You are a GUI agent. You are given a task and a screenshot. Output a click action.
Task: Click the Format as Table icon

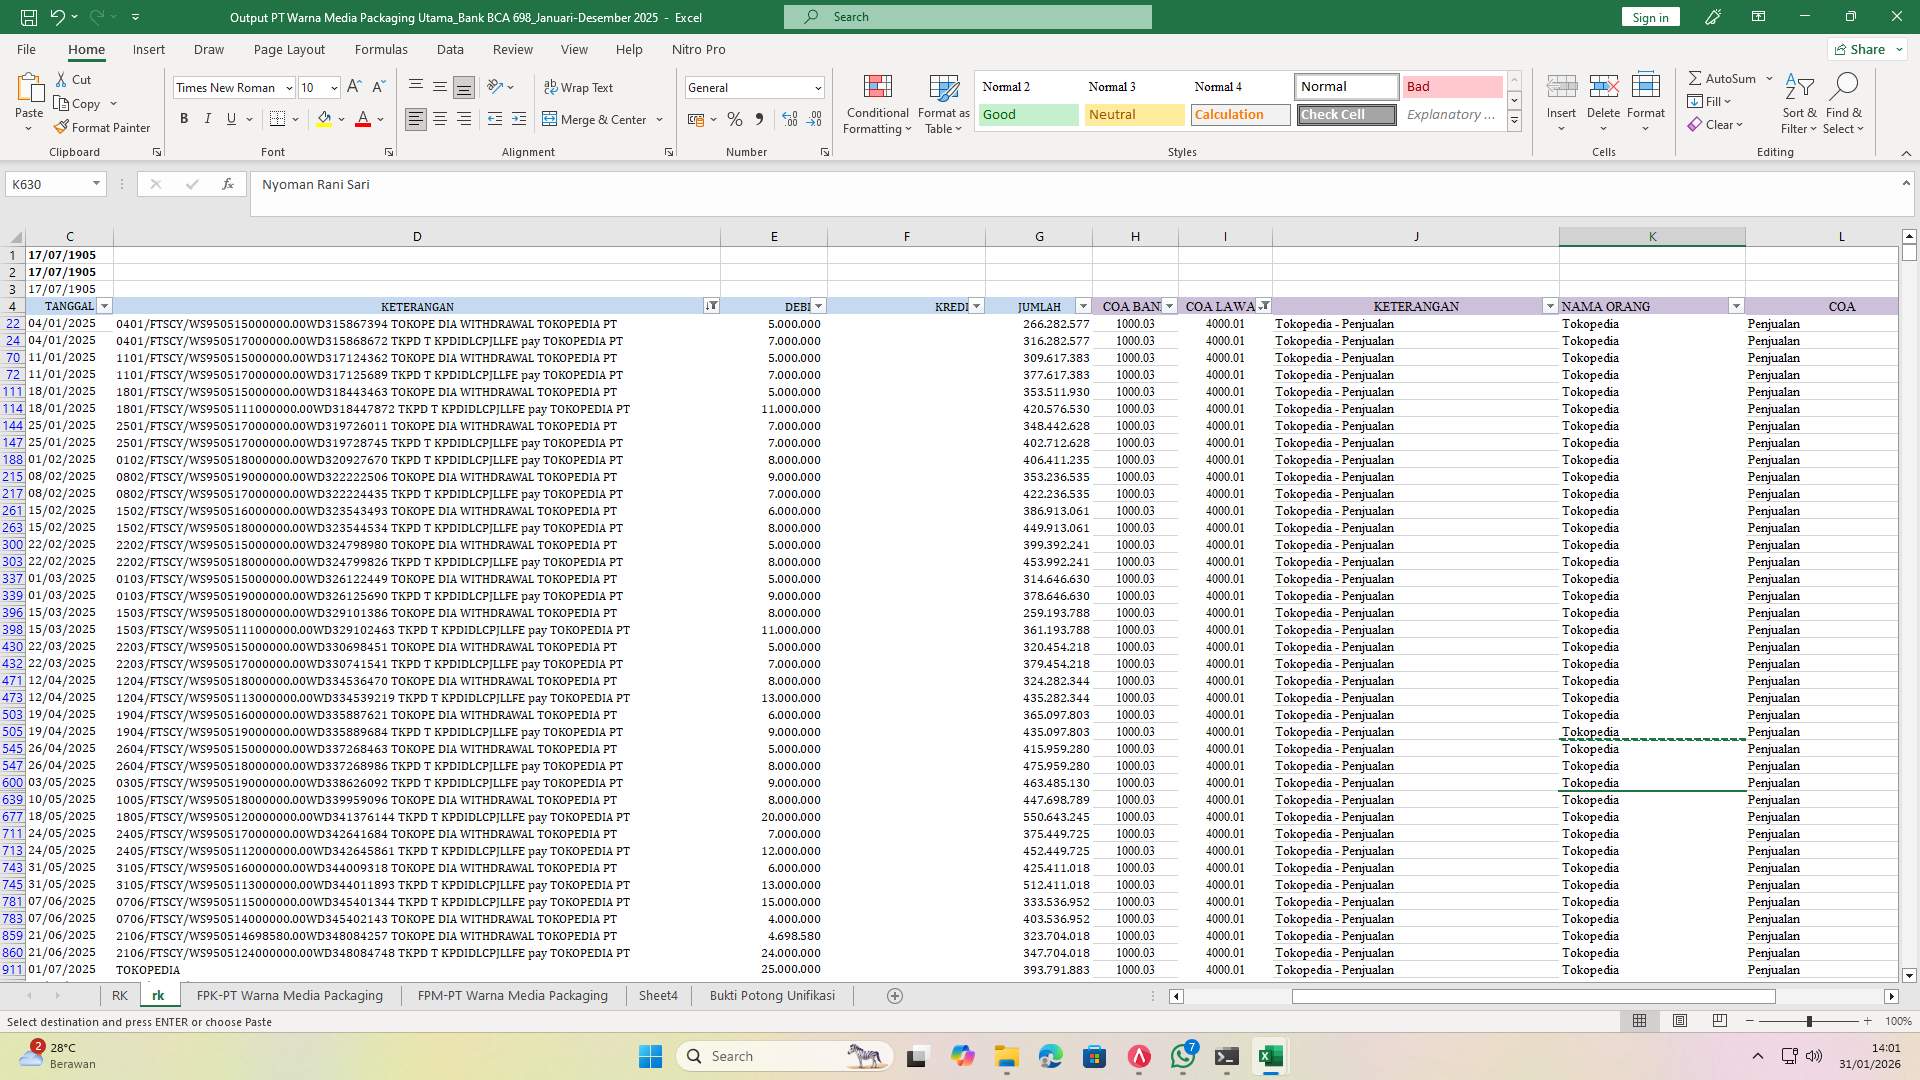[x=941, y=103]
